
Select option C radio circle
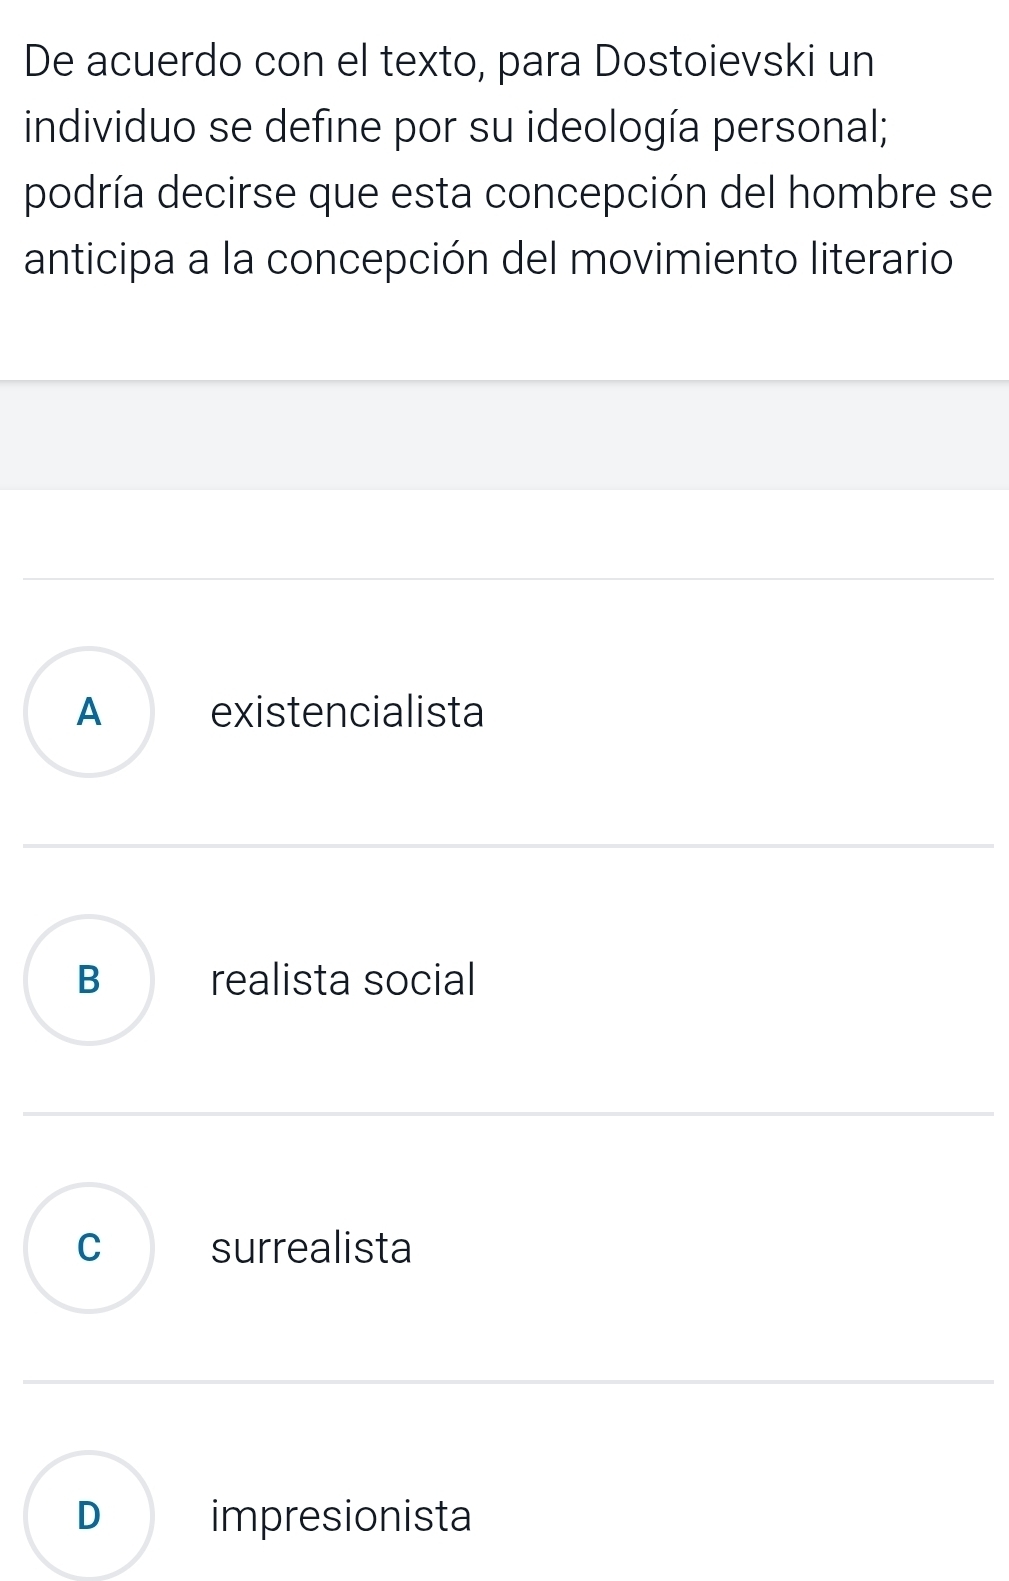click(89, 1248)
